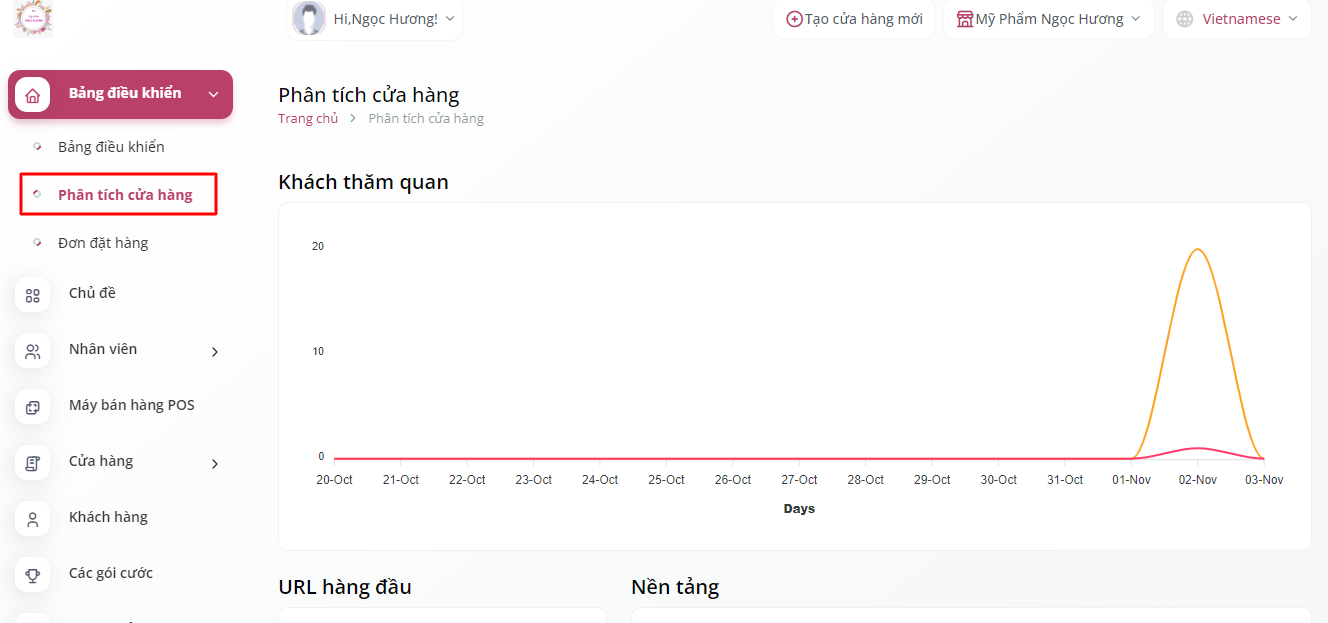This screenshot has height=623, width=1328.
Task: Click the user avatar picture
Action: pyautogui.click(x=309, y=19)
